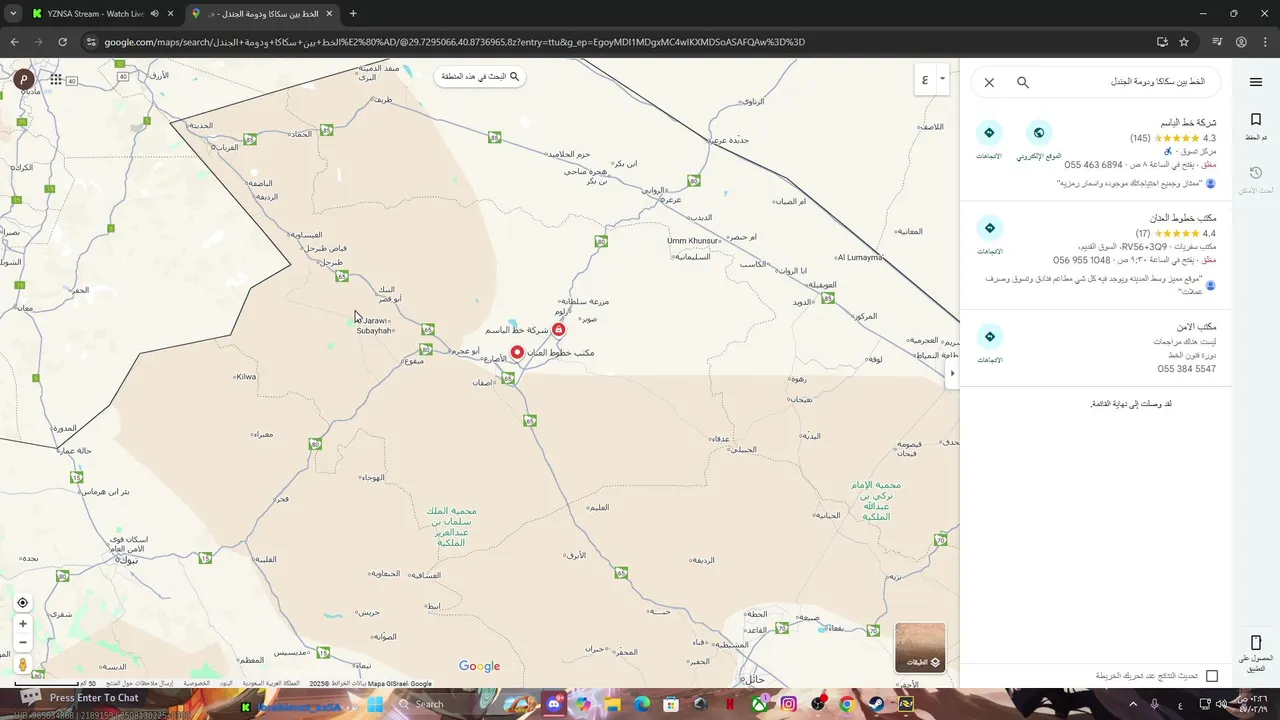Screen dimensions: 1280x720
Task: Reload the current page
Action: [x=62, y=42]
